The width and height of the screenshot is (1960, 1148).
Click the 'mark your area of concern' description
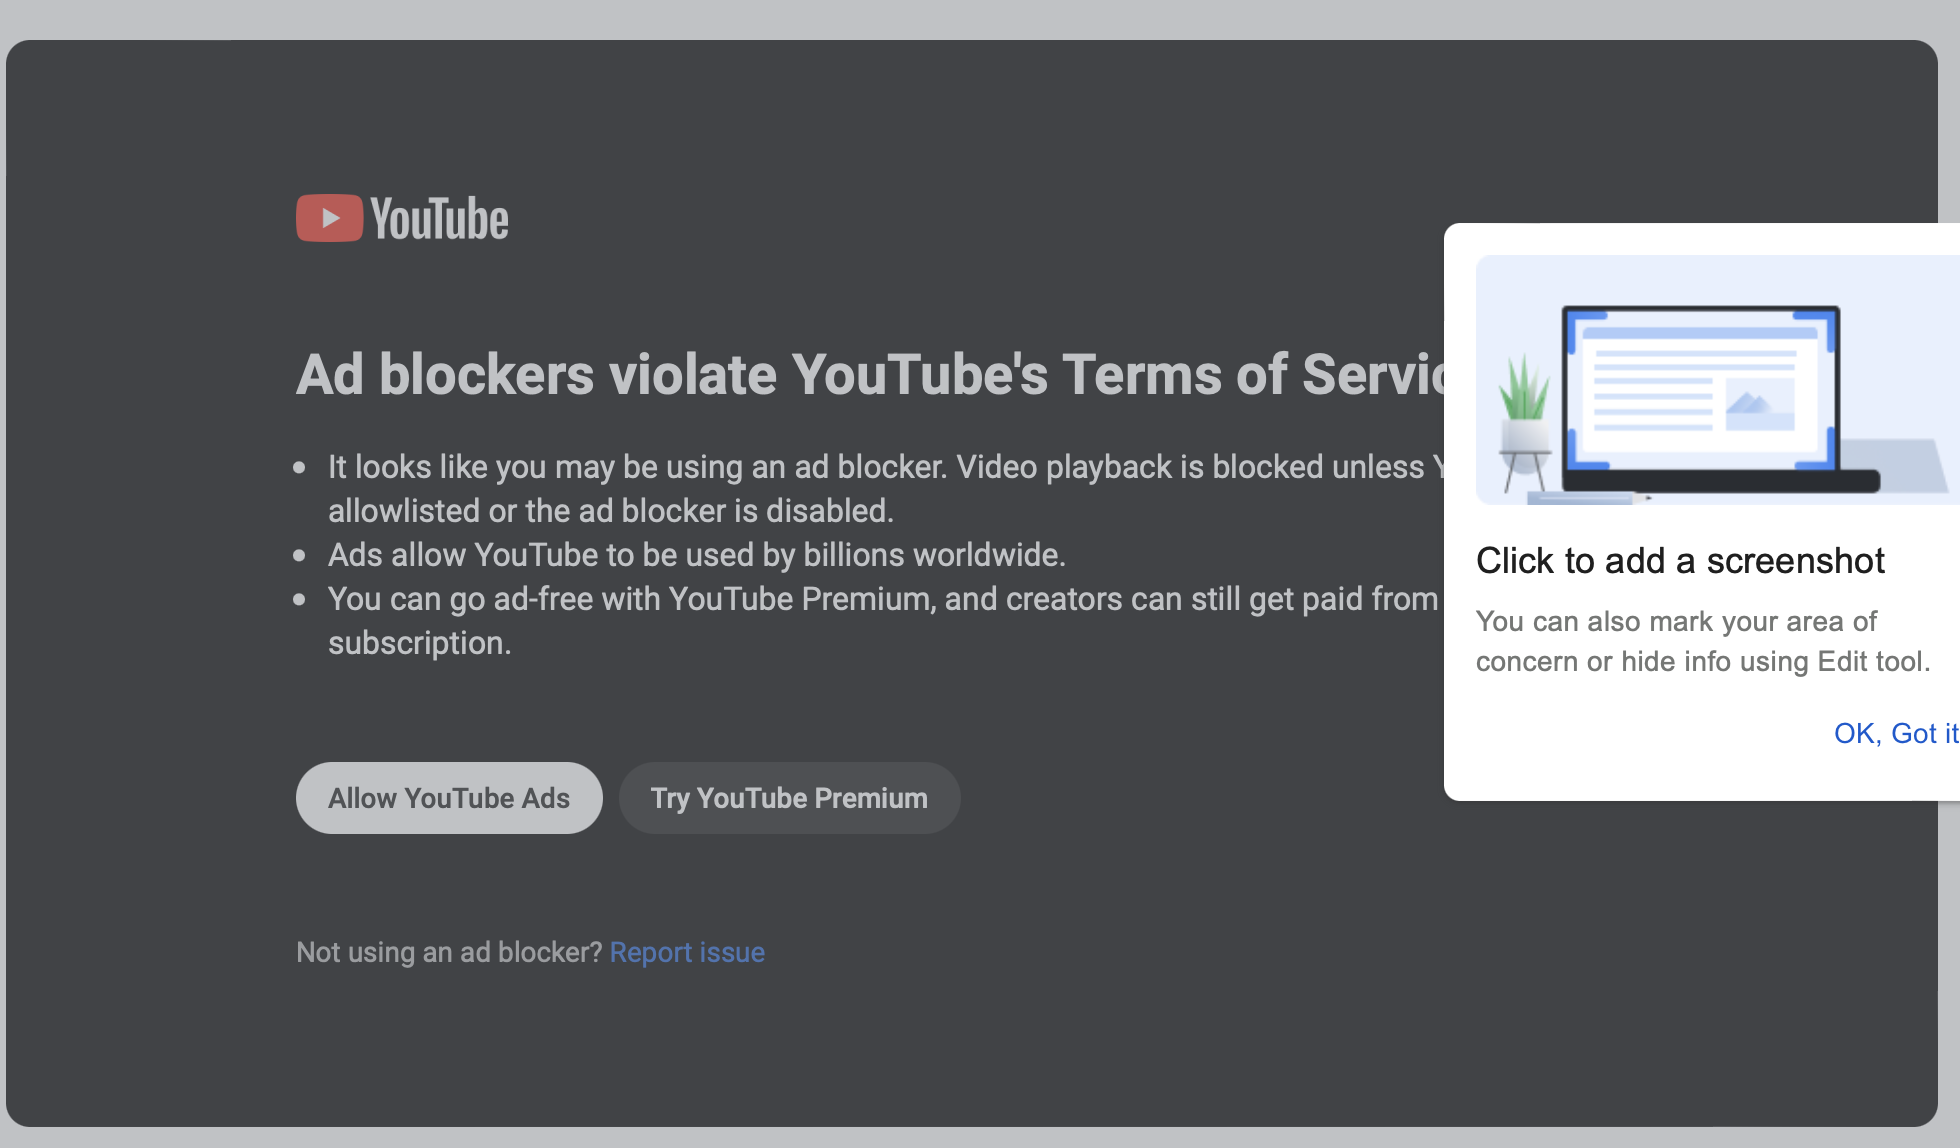pyautogui.click(x=1702, y=641)
